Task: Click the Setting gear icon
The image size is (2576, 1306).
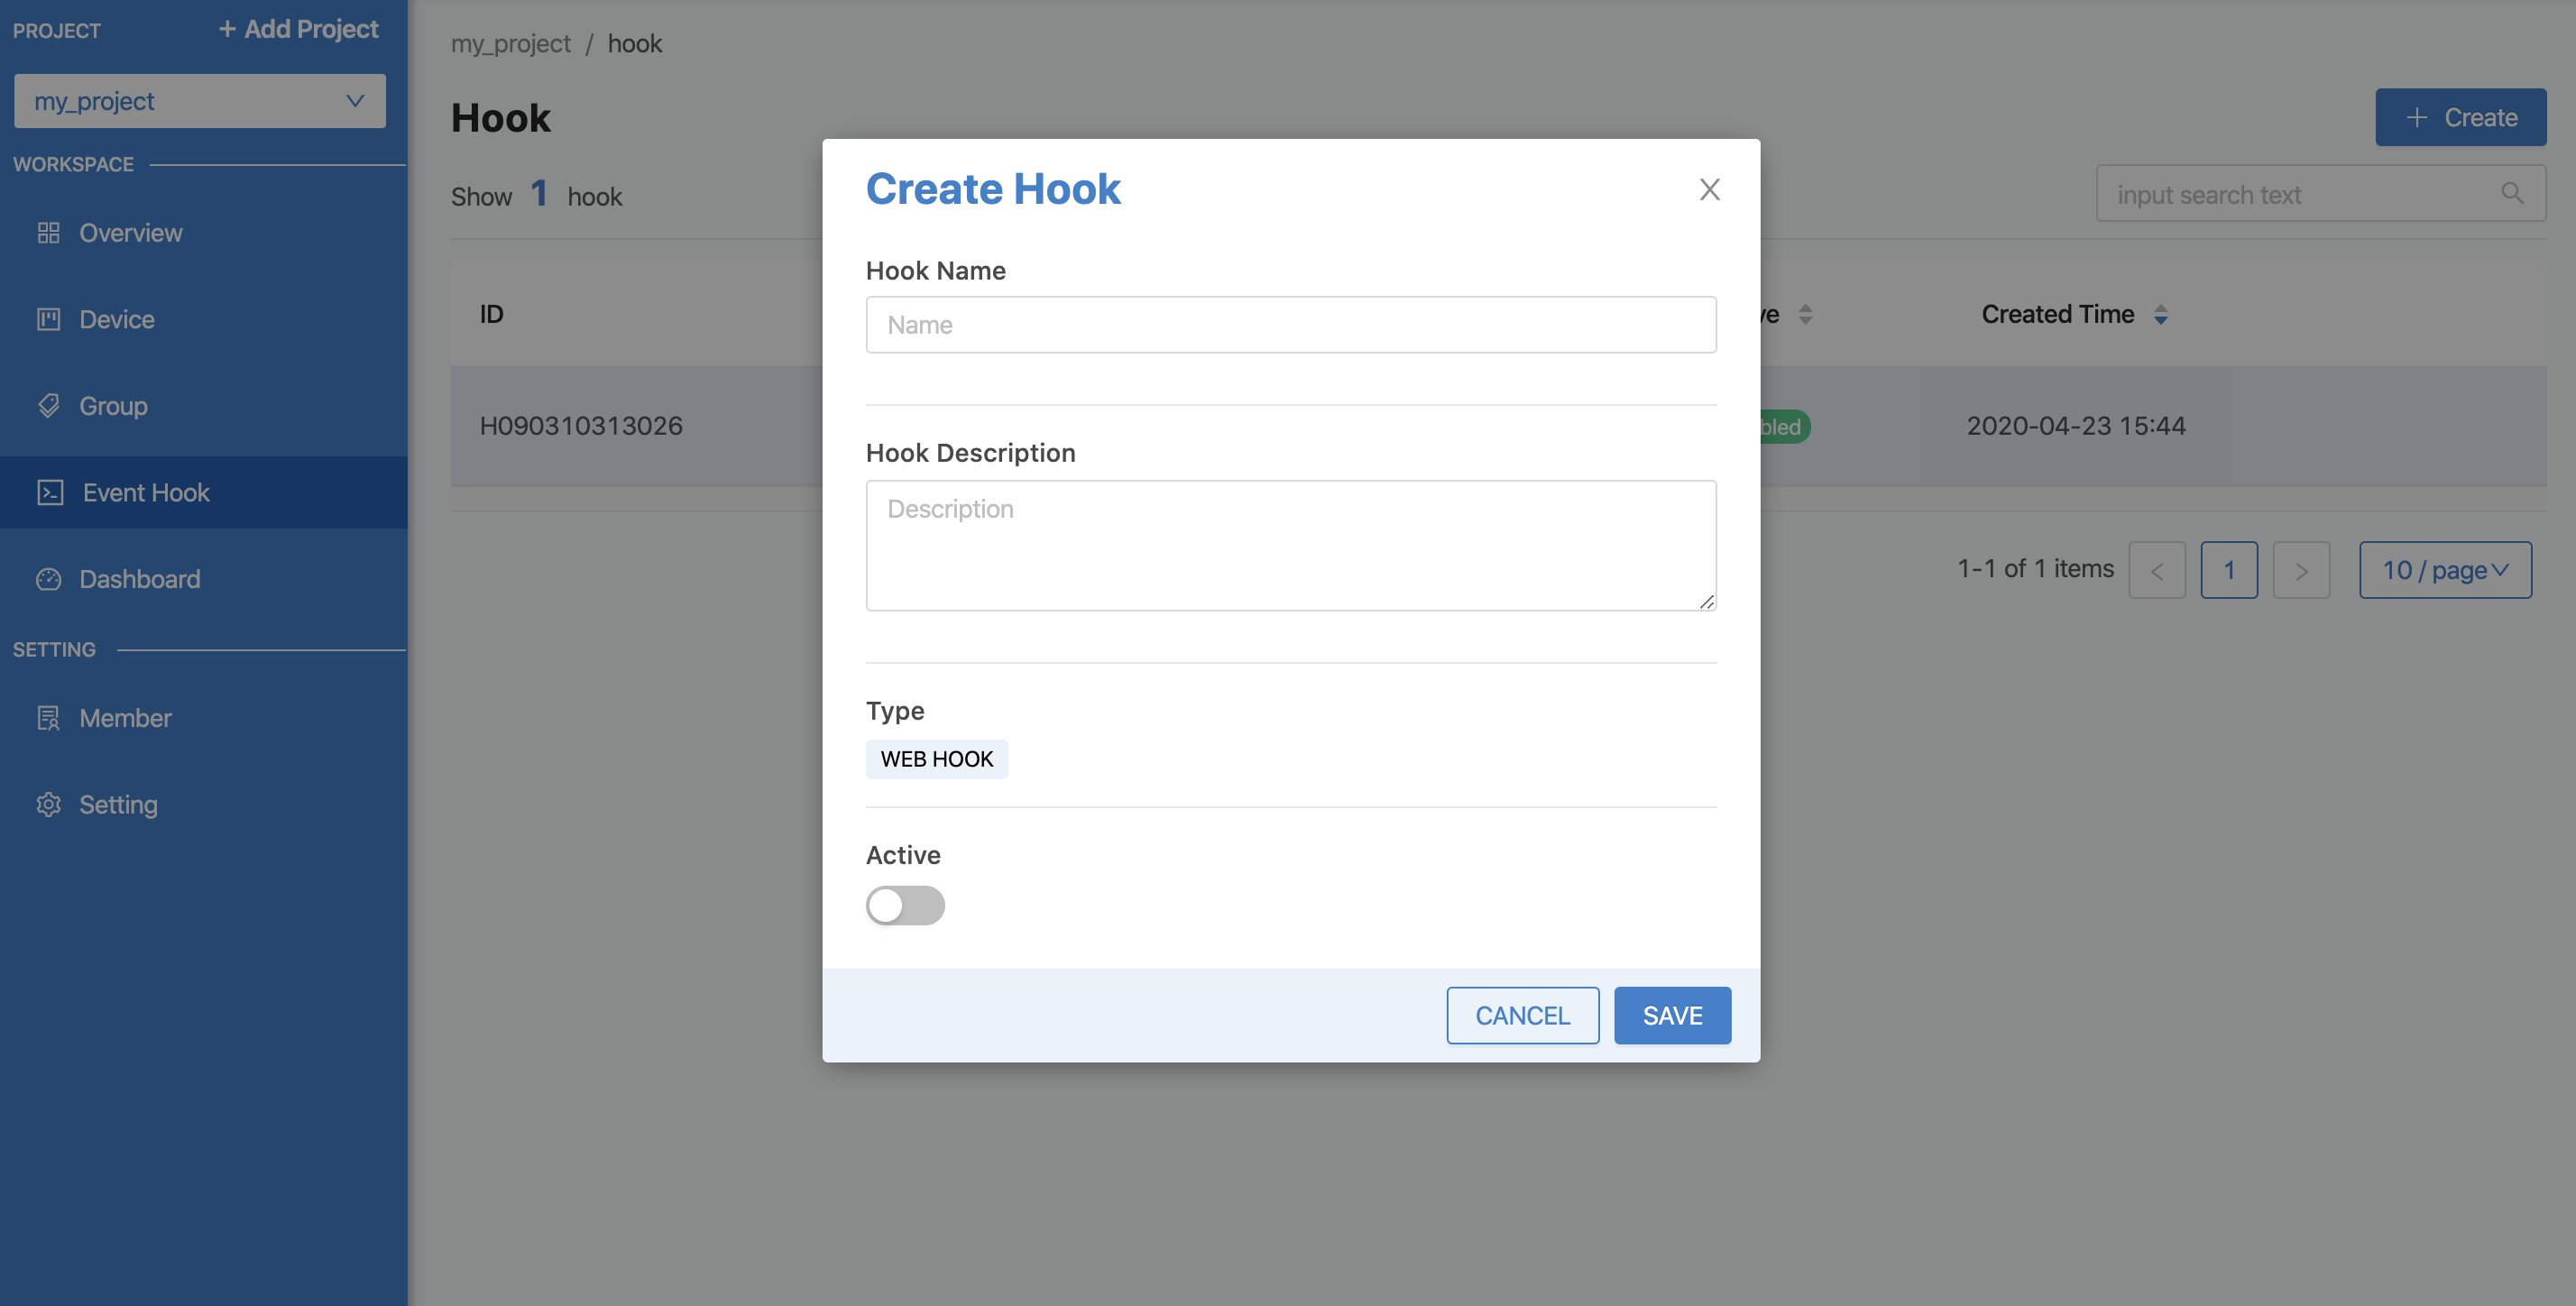Action: coord(48,805)
